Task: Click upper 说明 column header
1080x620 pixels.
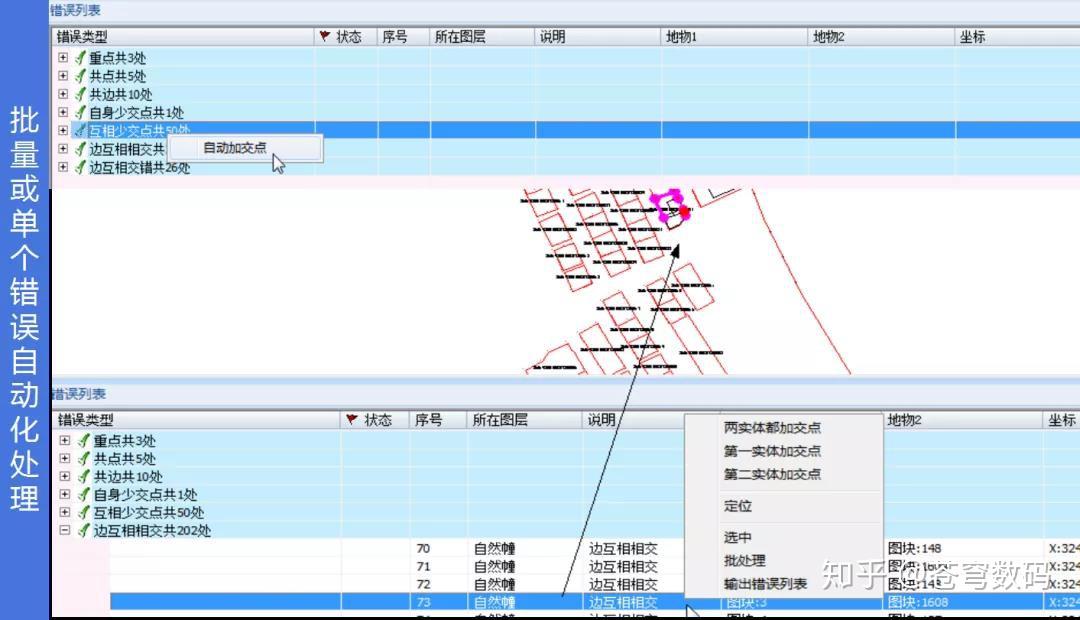Action: click(597, 37)
